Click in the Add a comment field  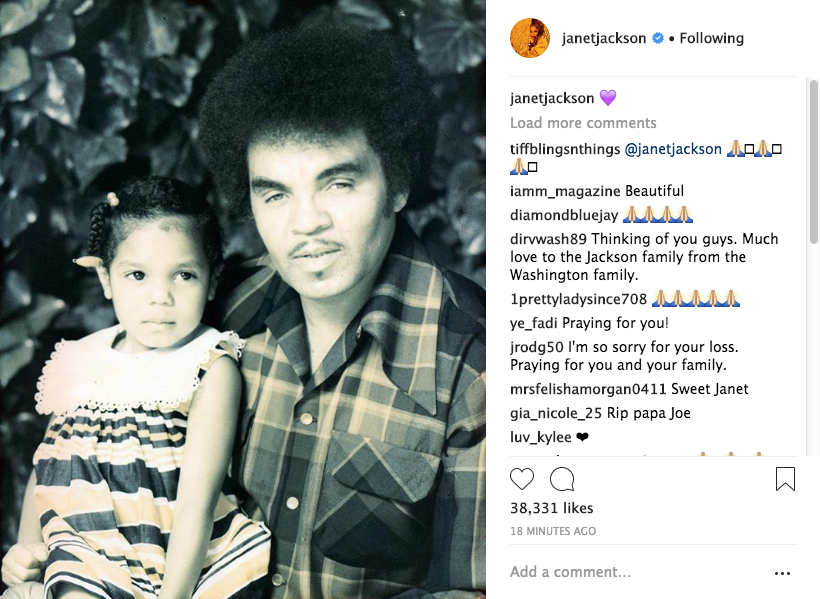tap(630, 572)
